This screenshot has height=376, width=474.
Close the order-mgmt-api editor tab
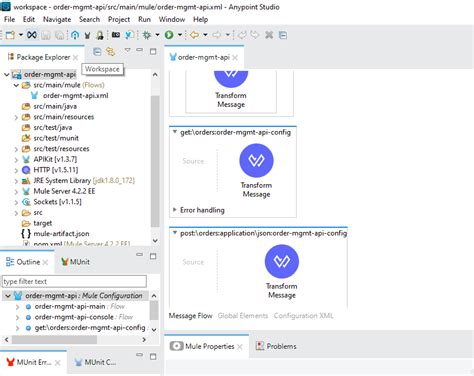(x=235, y=58)
